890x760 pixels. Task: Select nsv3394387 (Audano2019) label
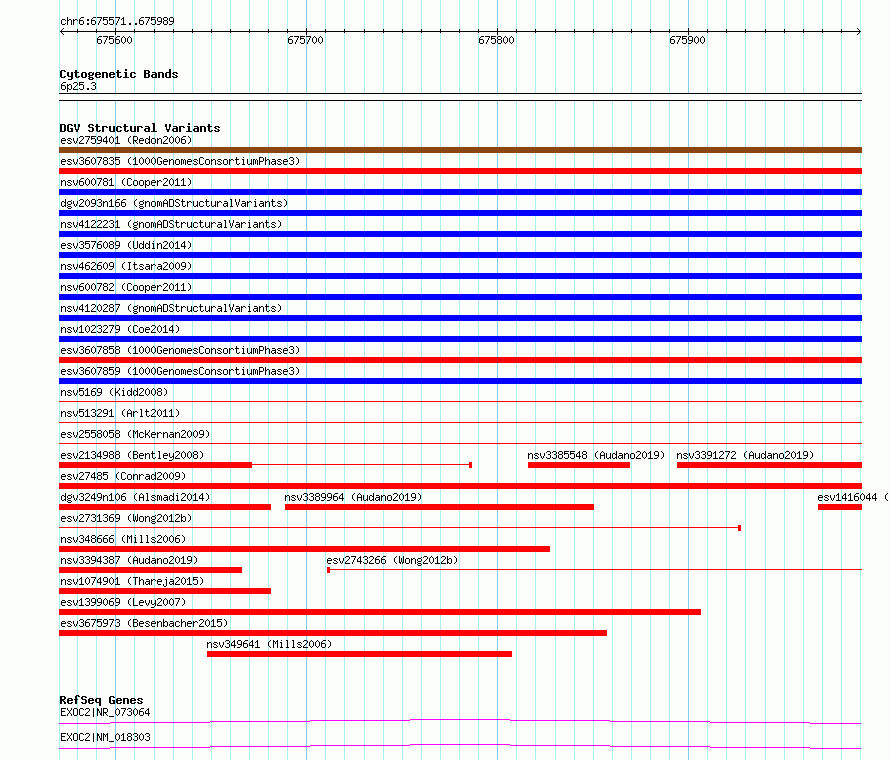[x=129, y=560]
